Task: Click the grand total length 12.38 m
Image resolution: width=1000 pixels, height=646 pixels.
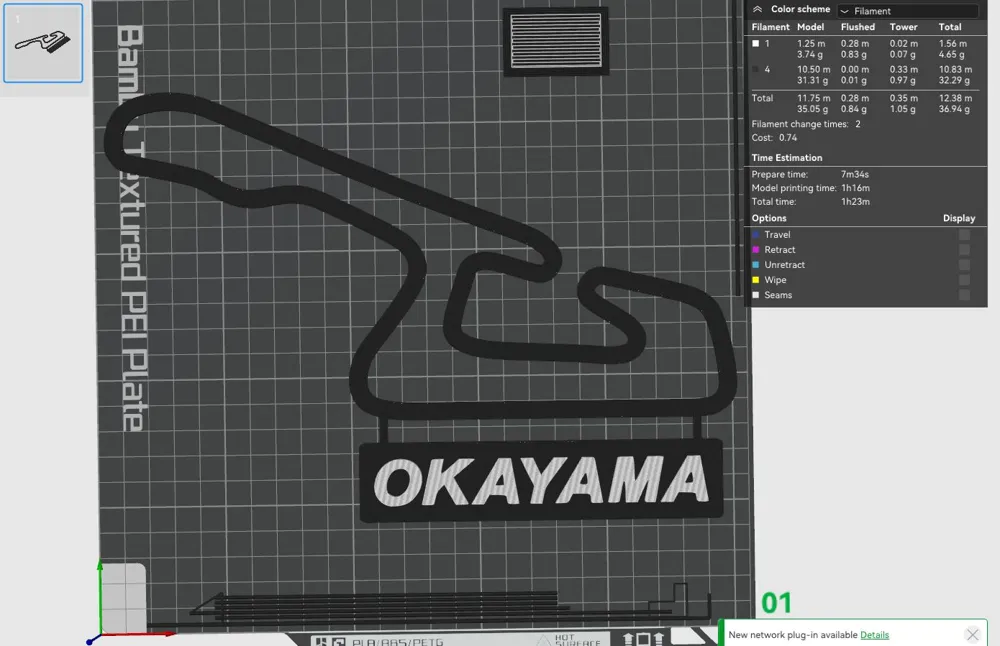Action: point(955,98)
